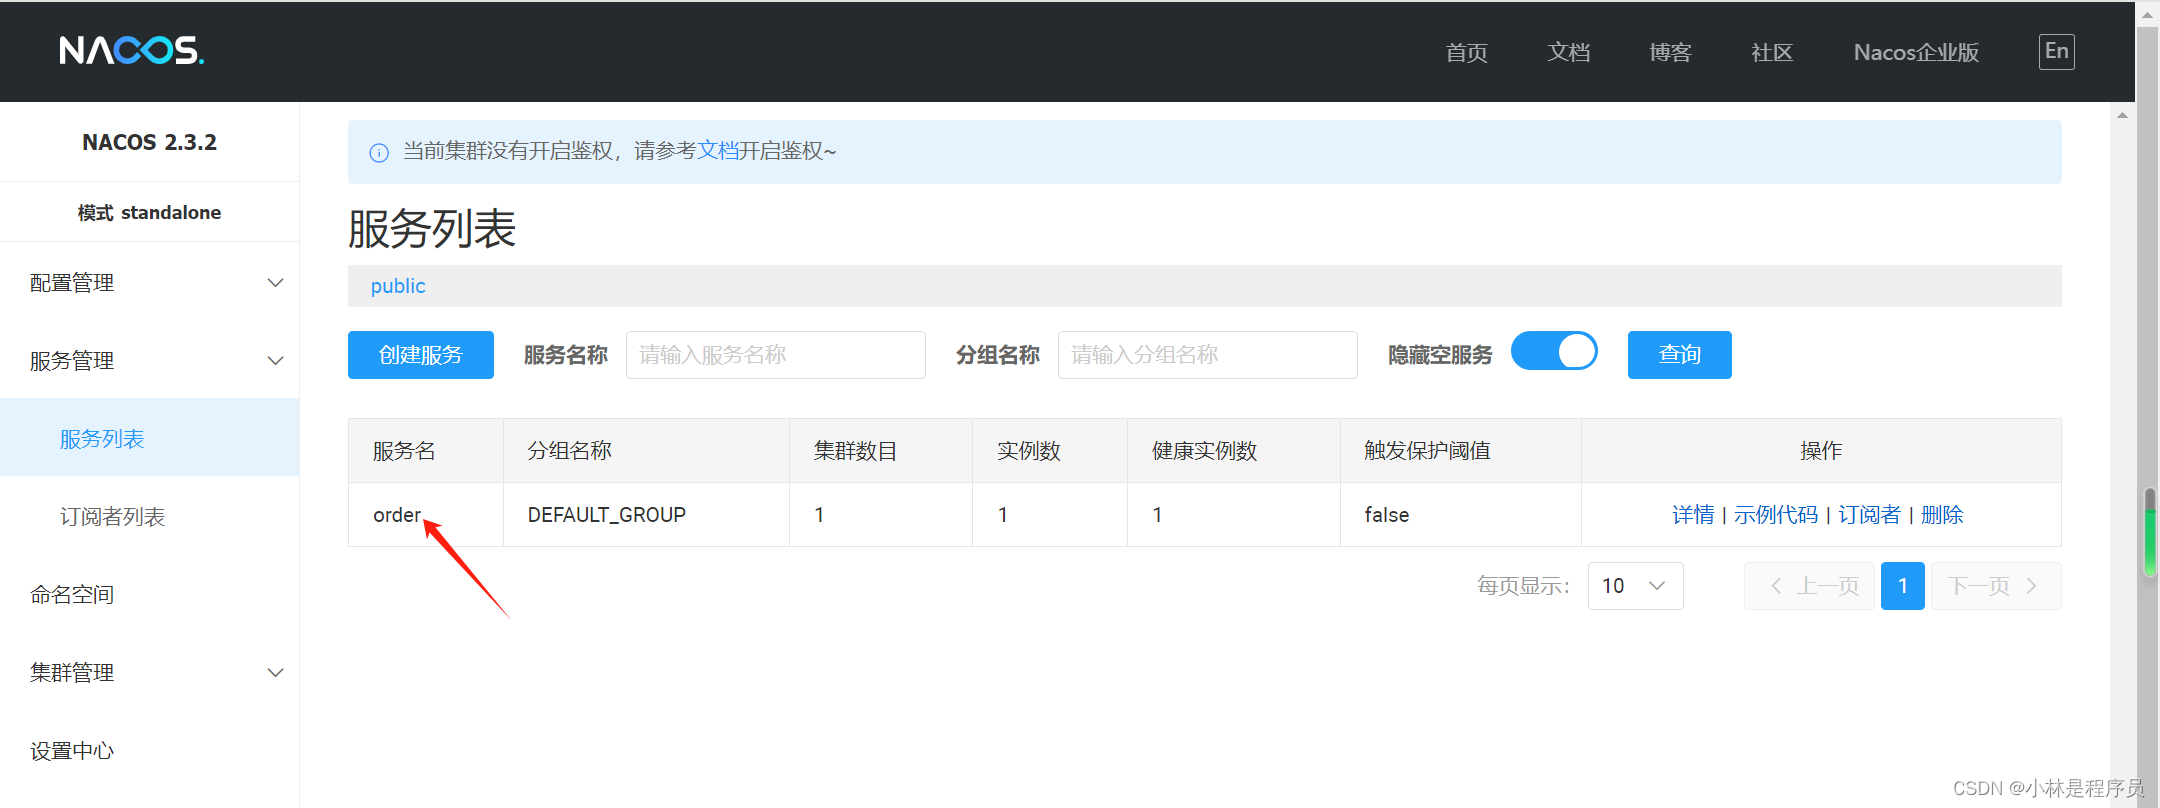This screenshot has width=2160, height=808.
Task: Open 设置中心 in the sidebar
Action: [150, 750]
